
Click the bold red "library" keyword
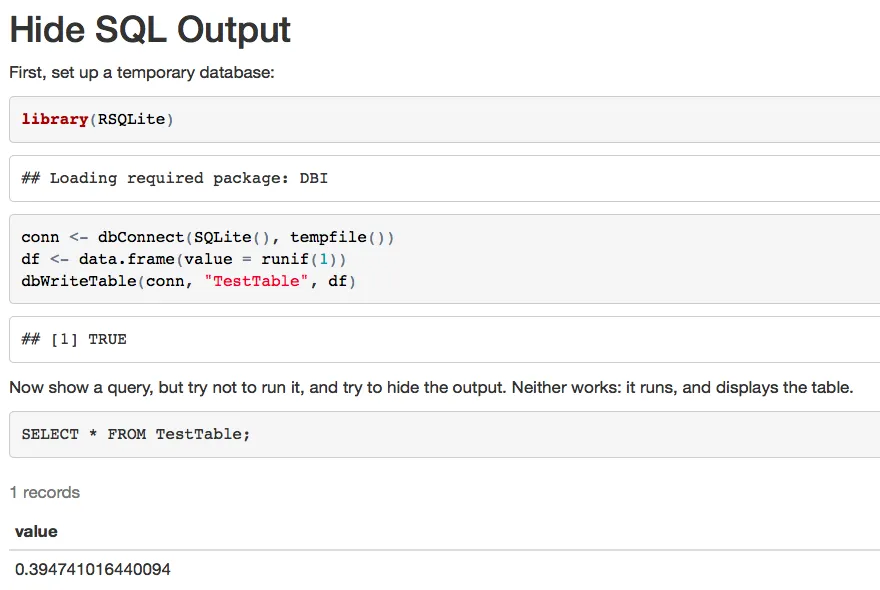point(55,119)
